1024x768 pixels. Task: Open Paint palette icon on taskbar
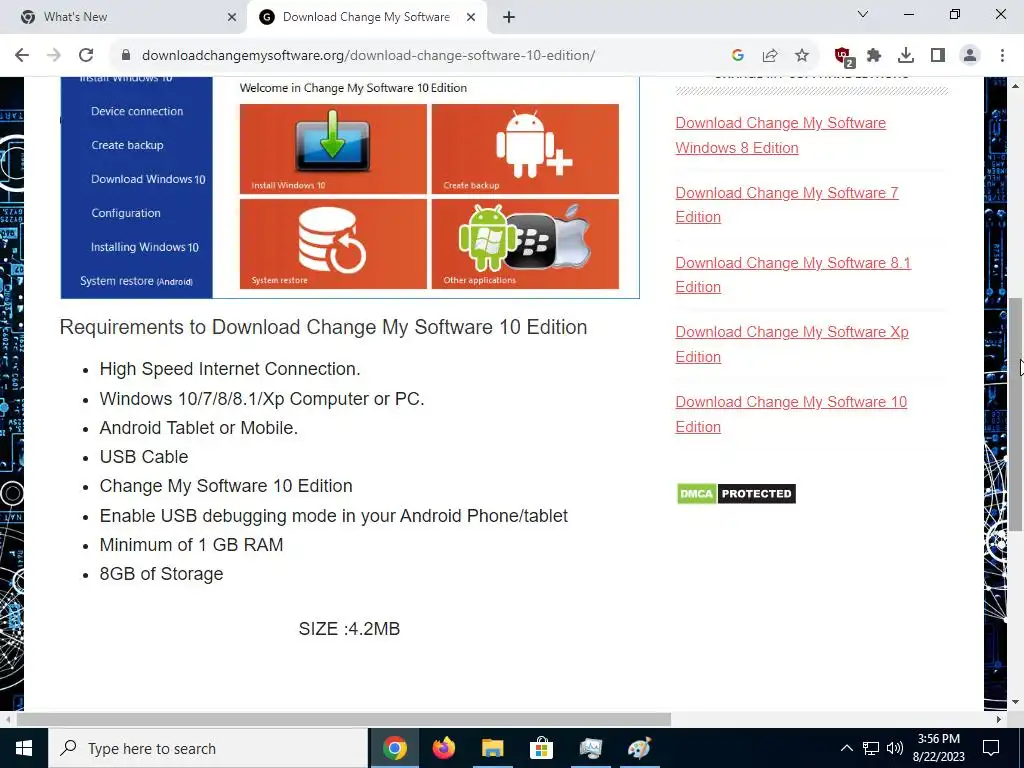click(639, 748)
